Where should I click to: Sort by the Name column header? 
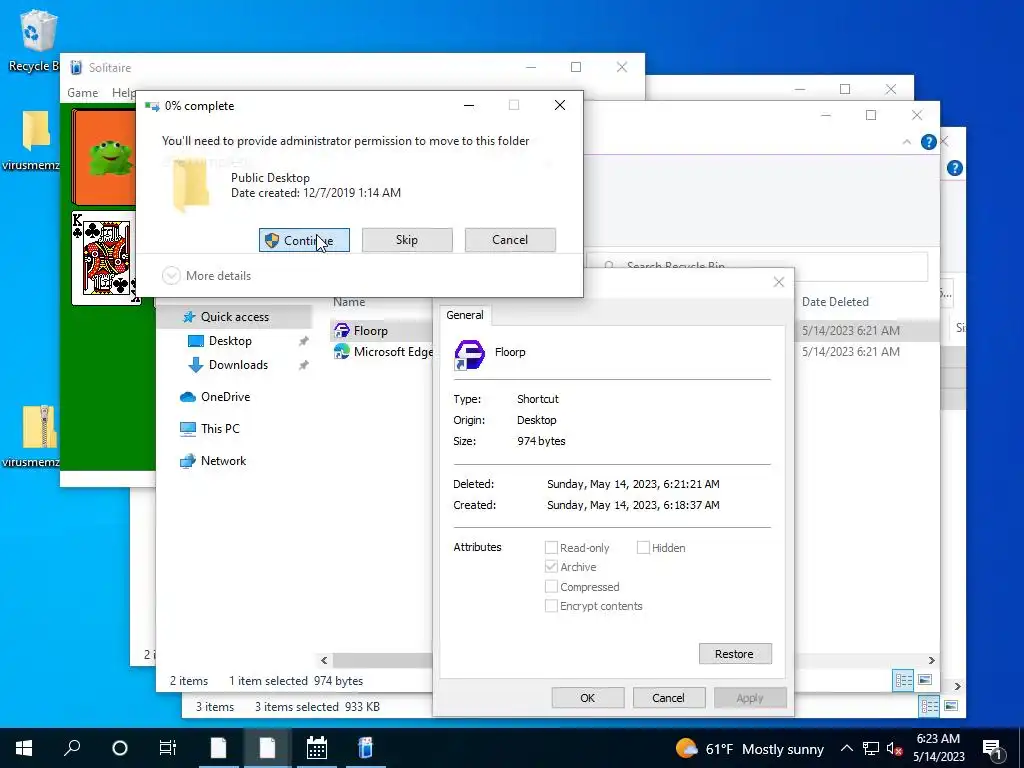tap(349, 302)
